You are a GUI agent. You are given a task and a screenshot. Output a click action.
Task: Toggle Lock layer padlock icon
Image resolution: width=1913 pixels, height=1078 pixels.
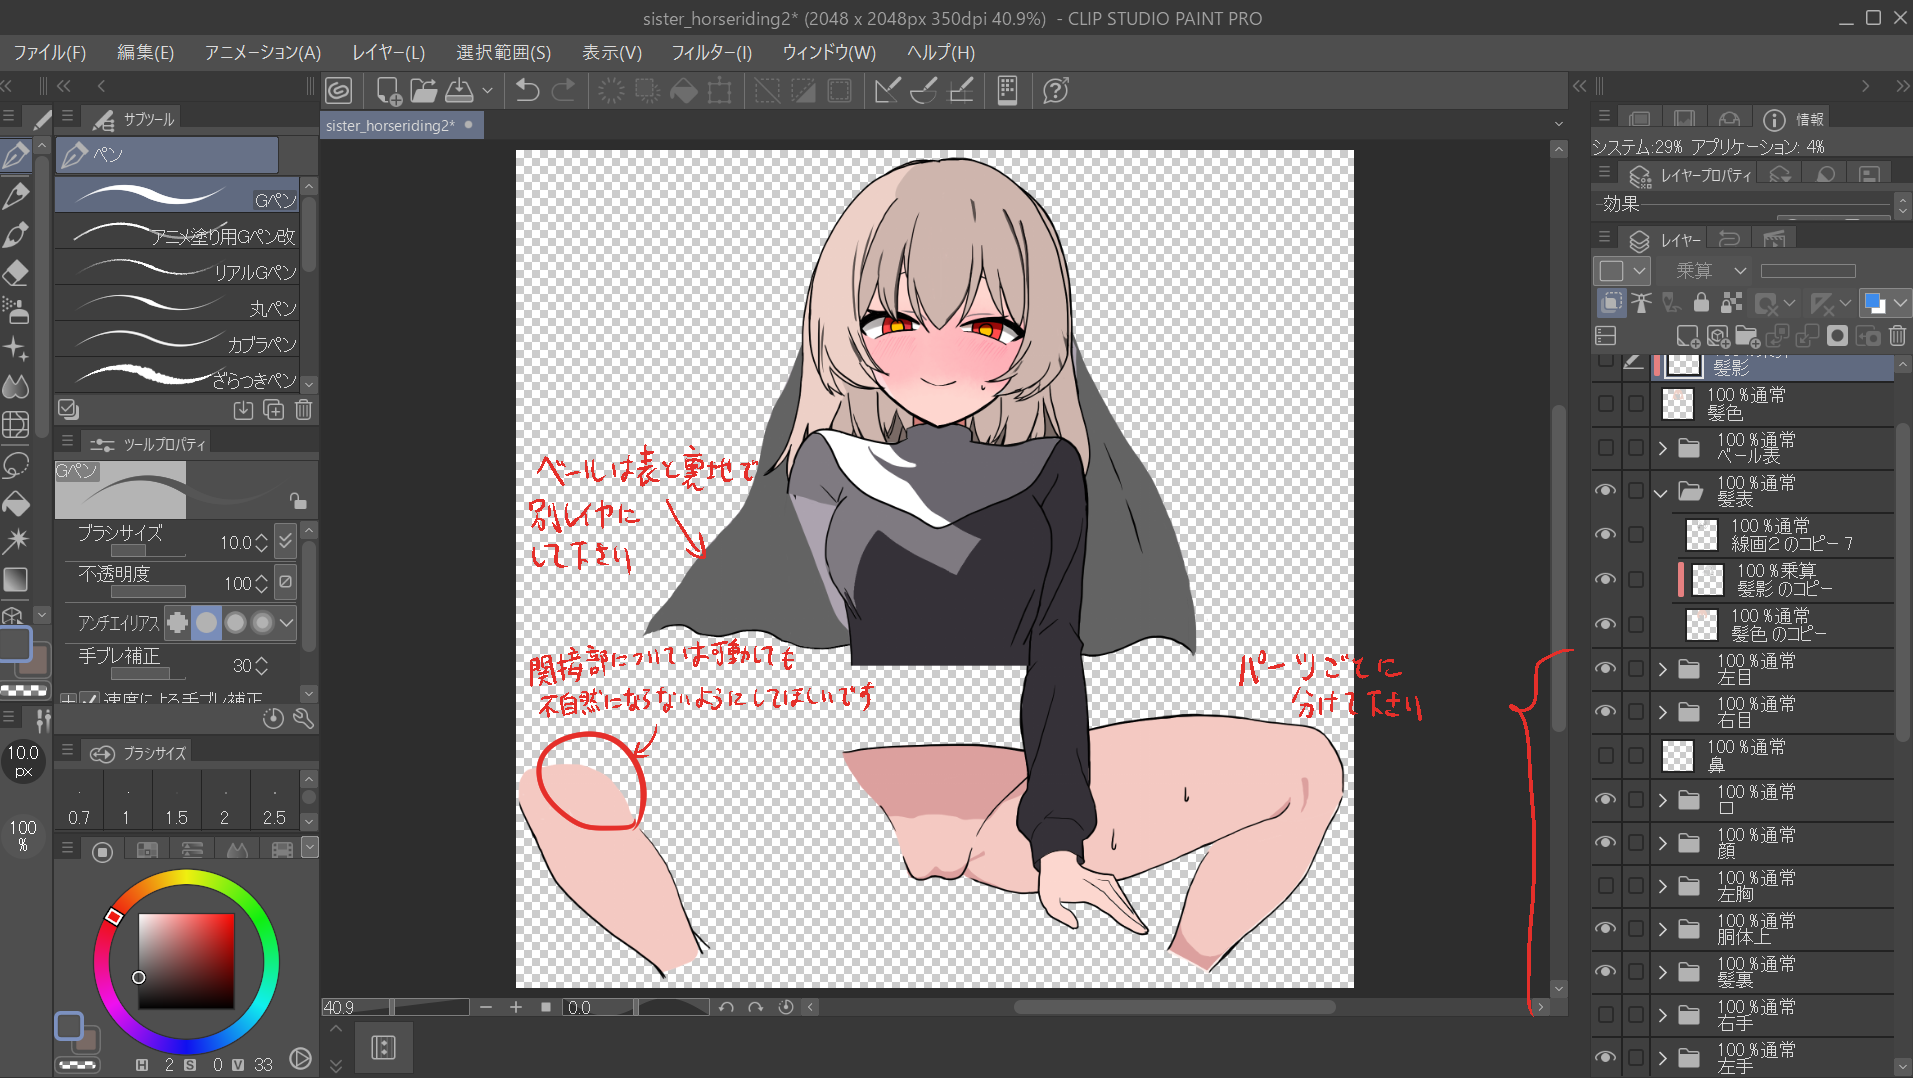click(x=1701, y=302)
